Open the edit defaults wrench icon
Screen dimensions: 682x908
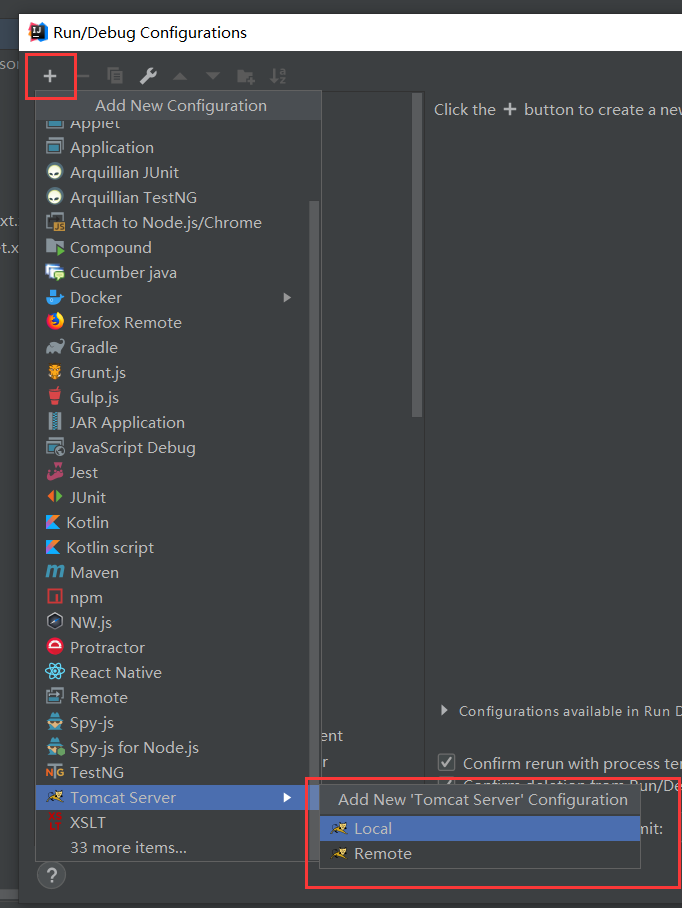[x=148, y=76]
